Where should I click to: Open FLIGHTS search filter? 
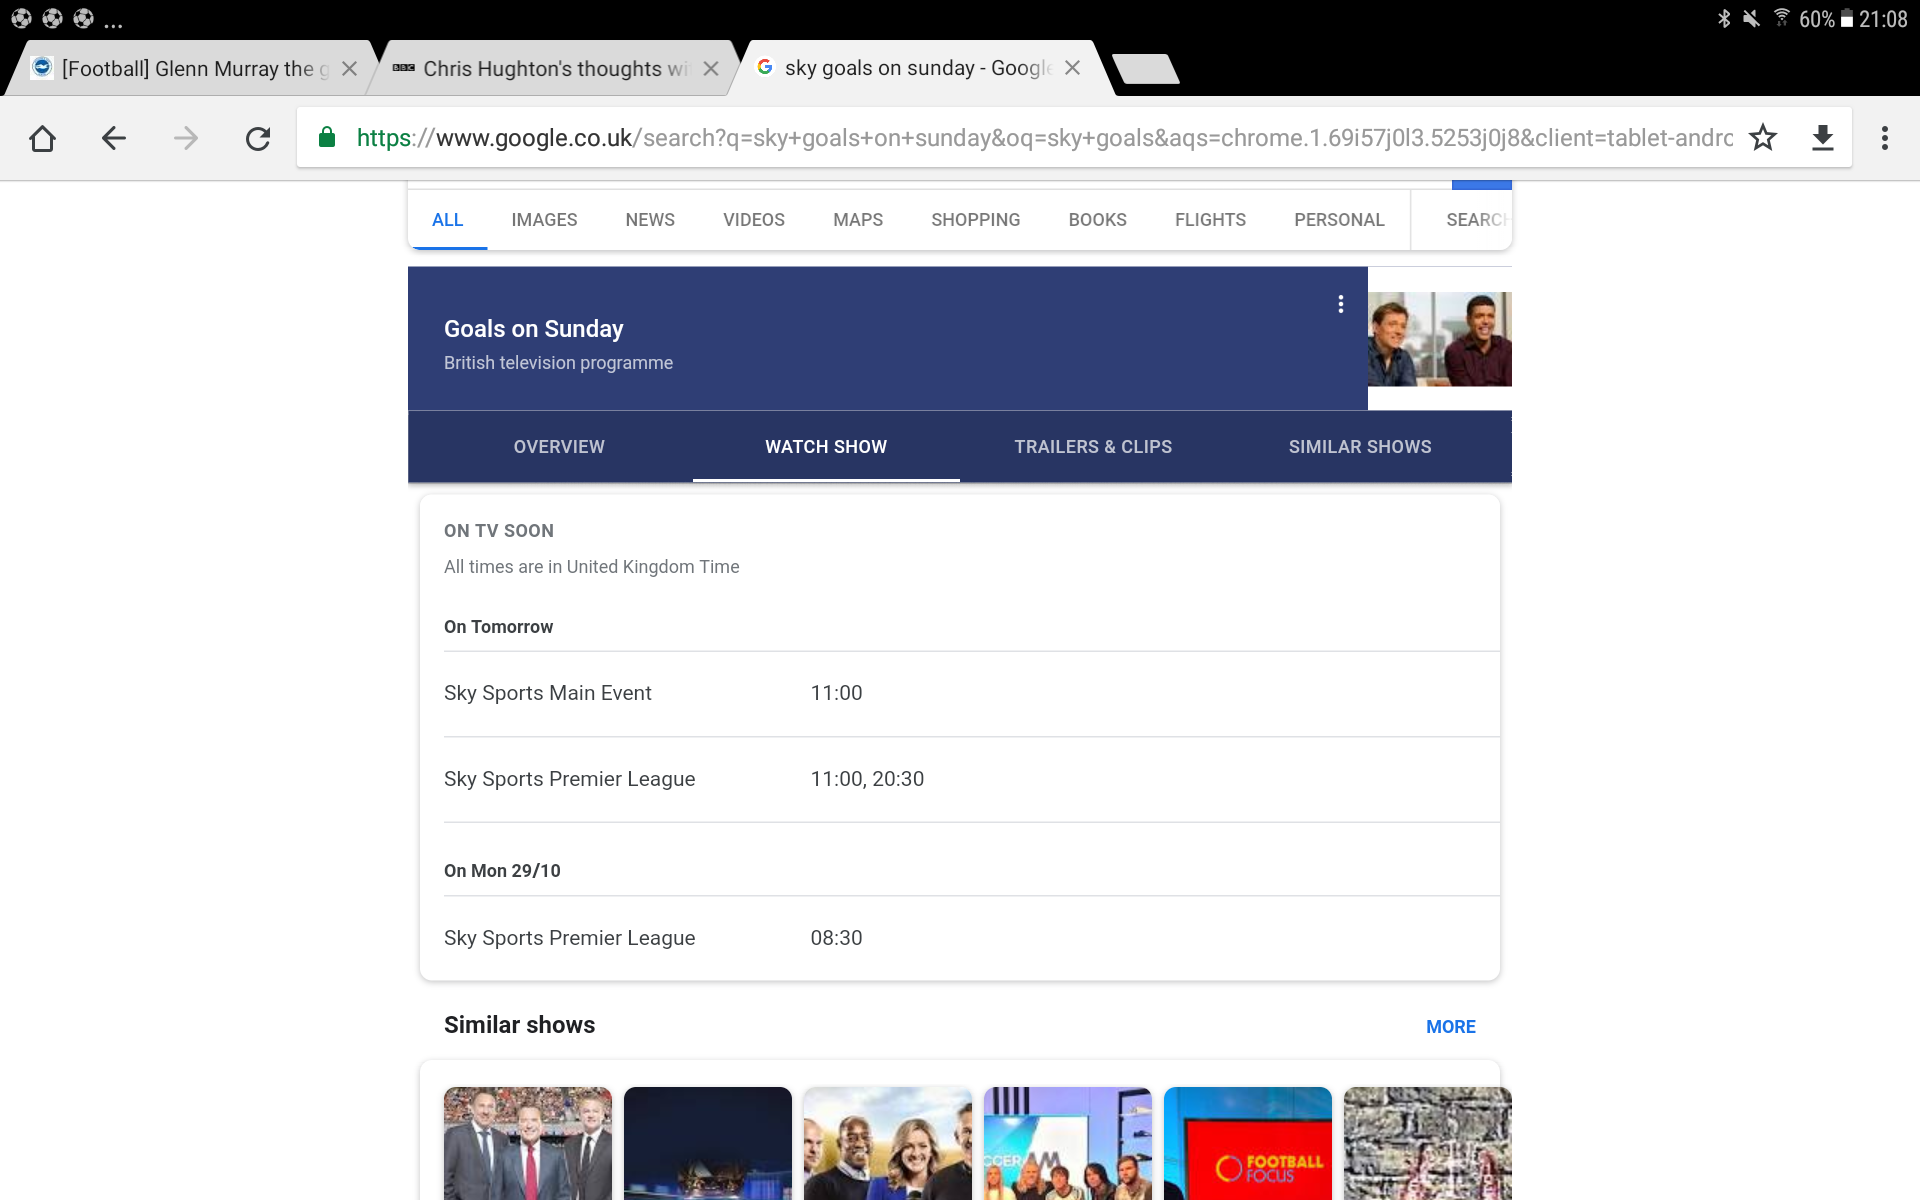coord(1210,220)
